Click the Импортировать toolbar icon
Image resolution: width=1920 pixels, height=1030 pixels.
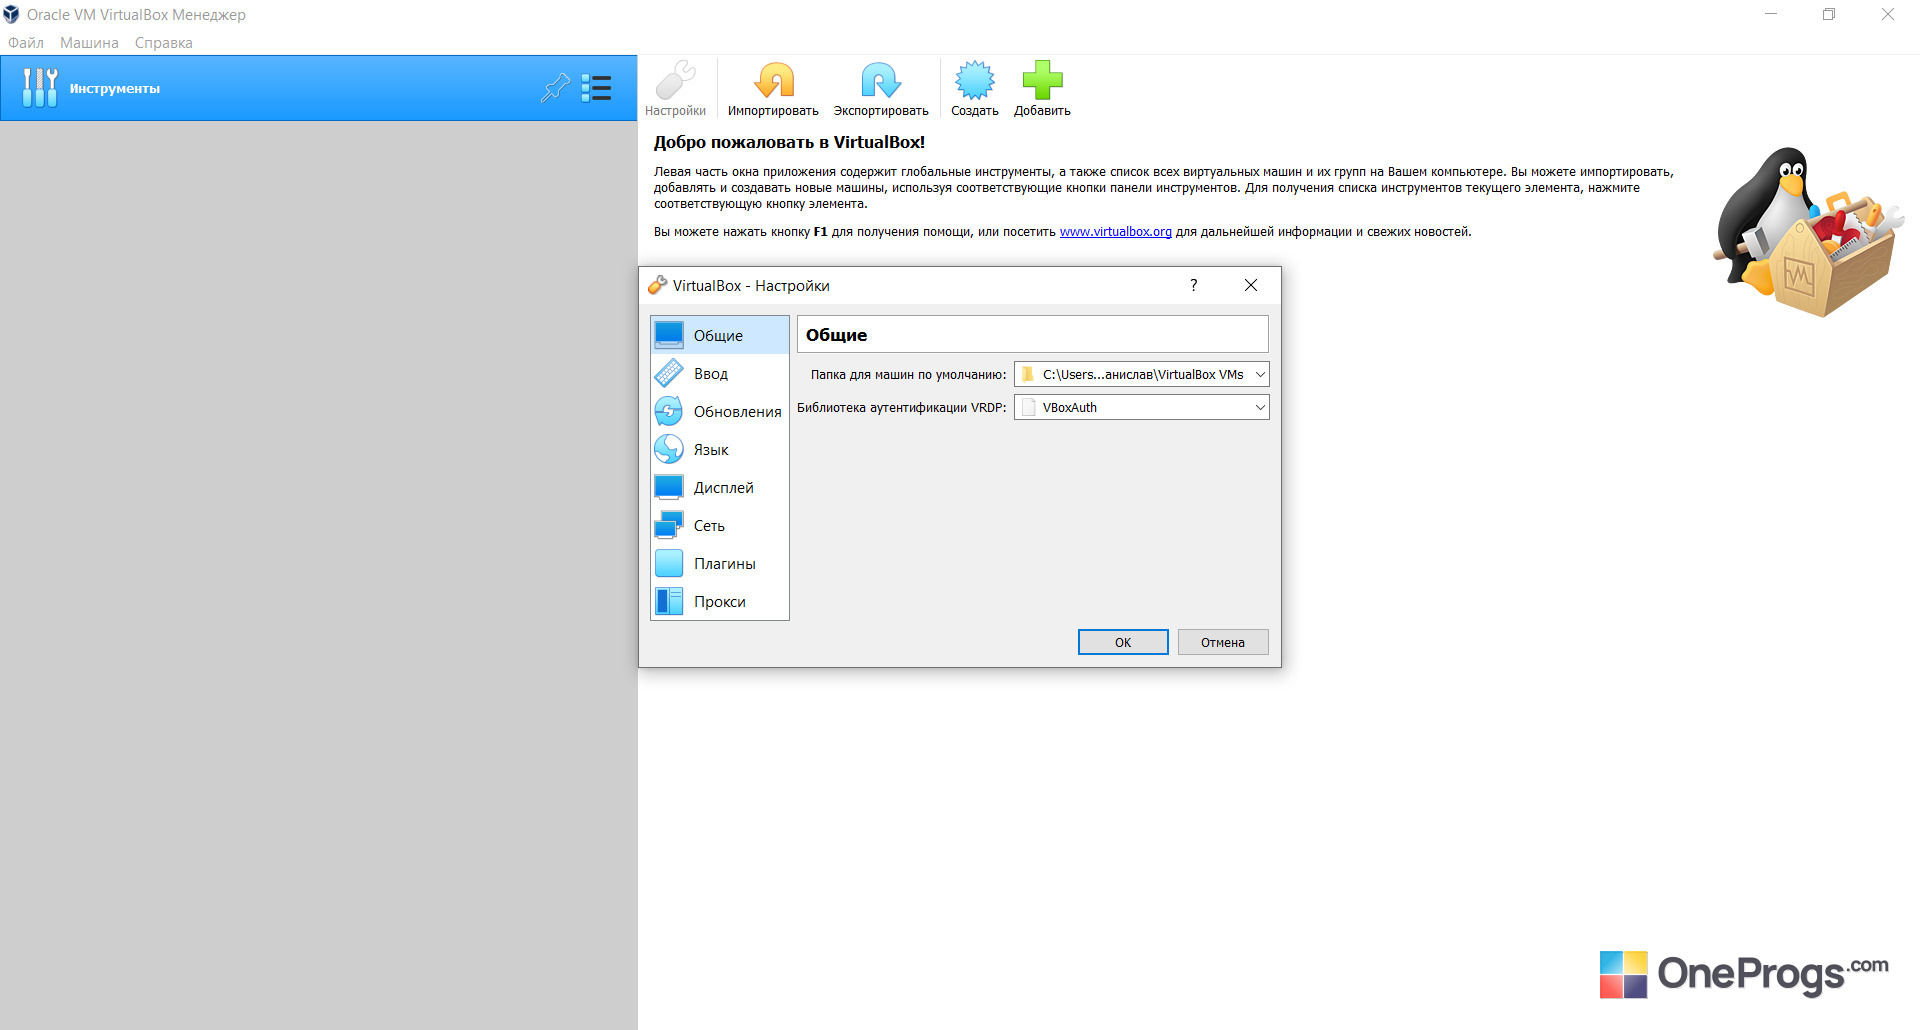pos(773,80)
